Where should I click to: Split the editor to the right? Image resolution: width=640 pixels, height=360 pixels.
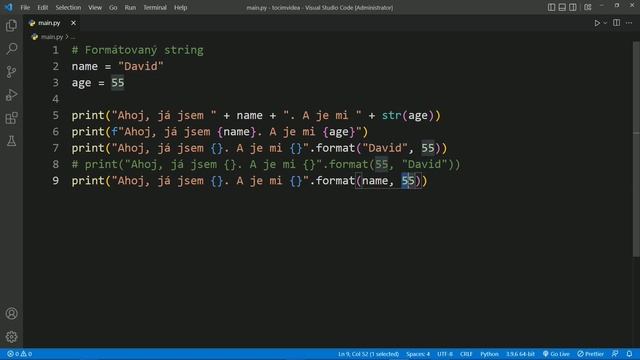pos(616,23)
